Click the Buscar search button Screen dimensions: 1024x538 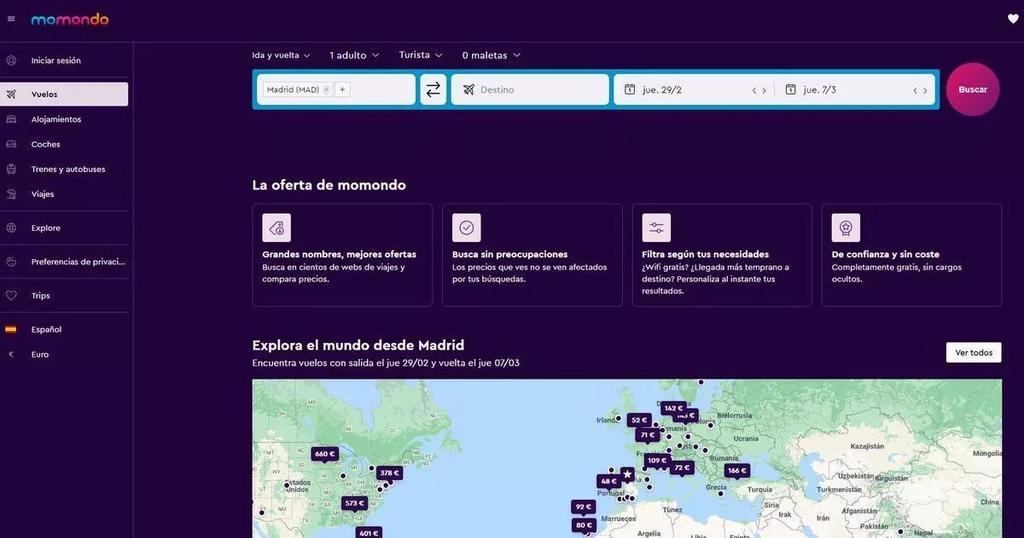point(972,89)
